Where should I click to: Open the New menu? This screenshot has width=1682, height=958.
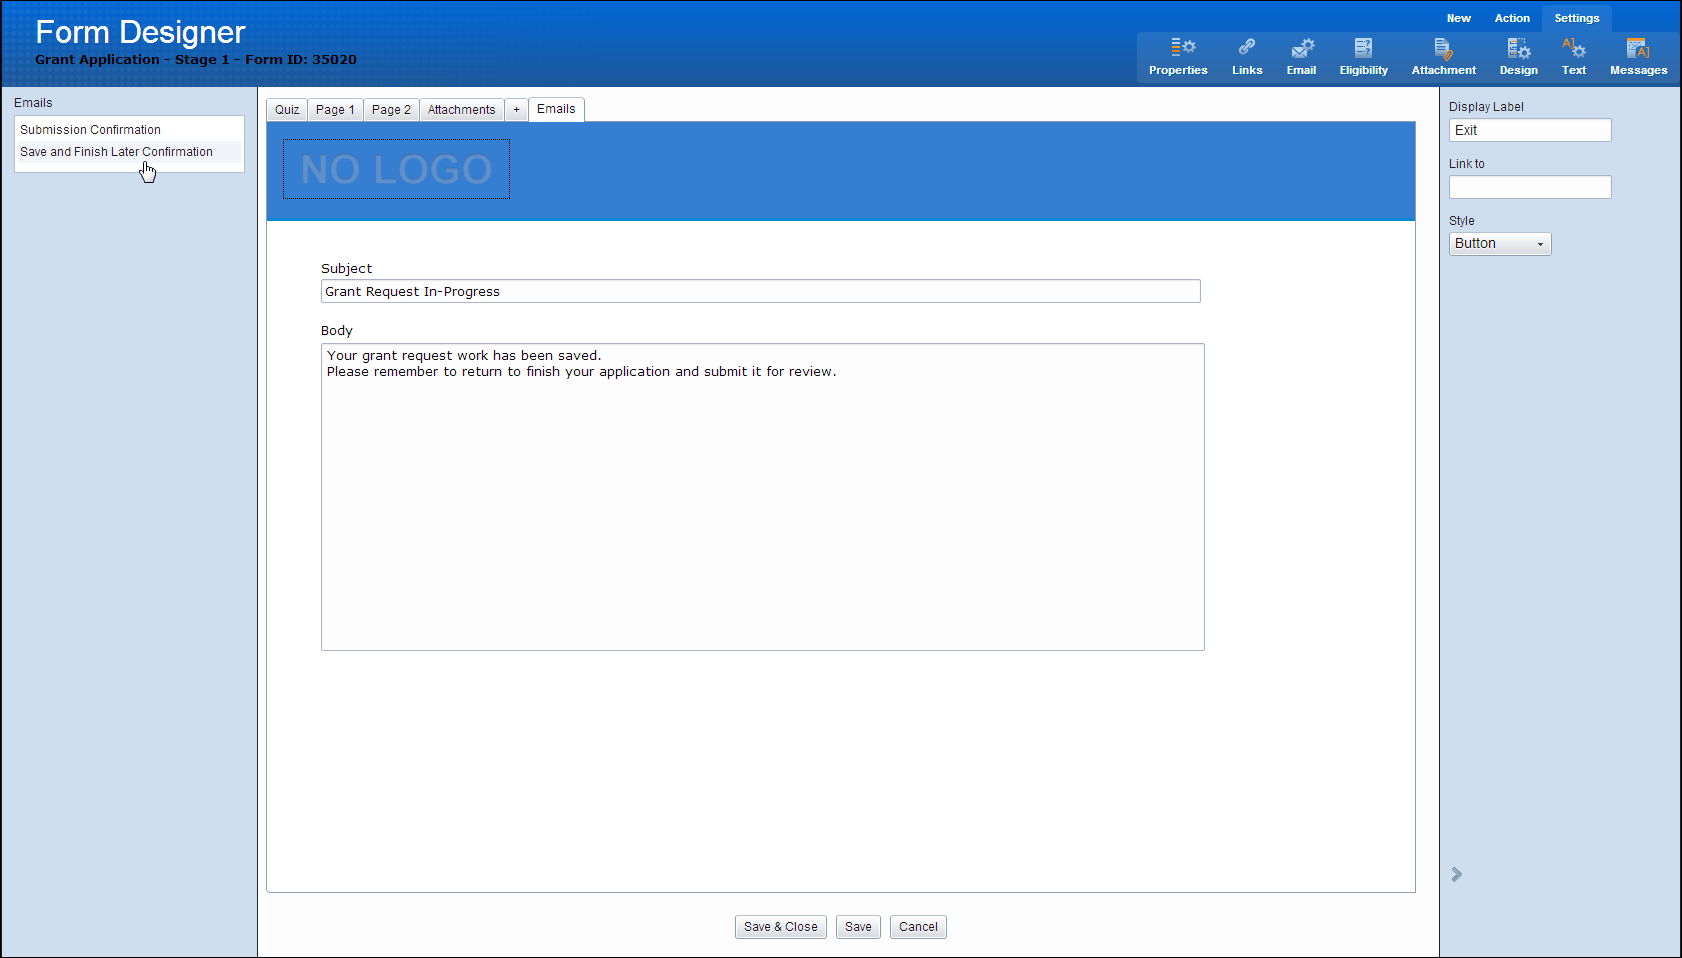click(x=1458, y=18)
